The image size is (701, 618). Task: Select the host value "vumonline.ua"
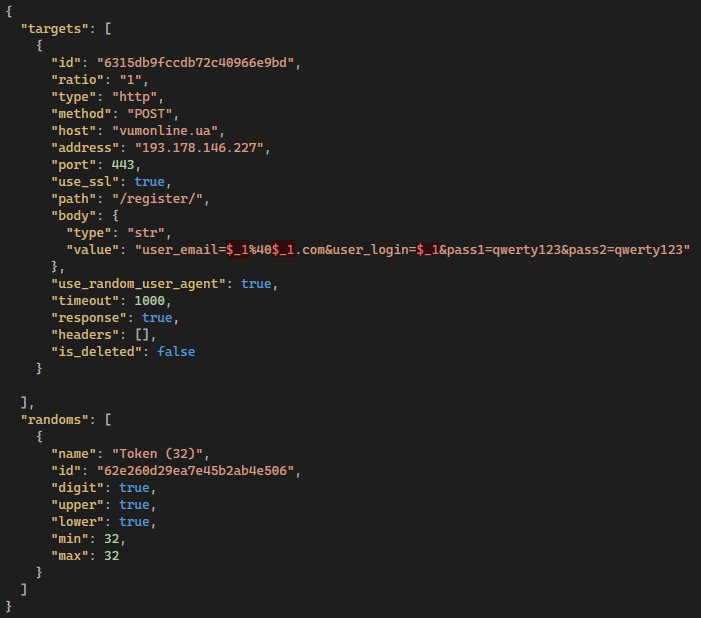pyautogui.click(x=165, y=131)
